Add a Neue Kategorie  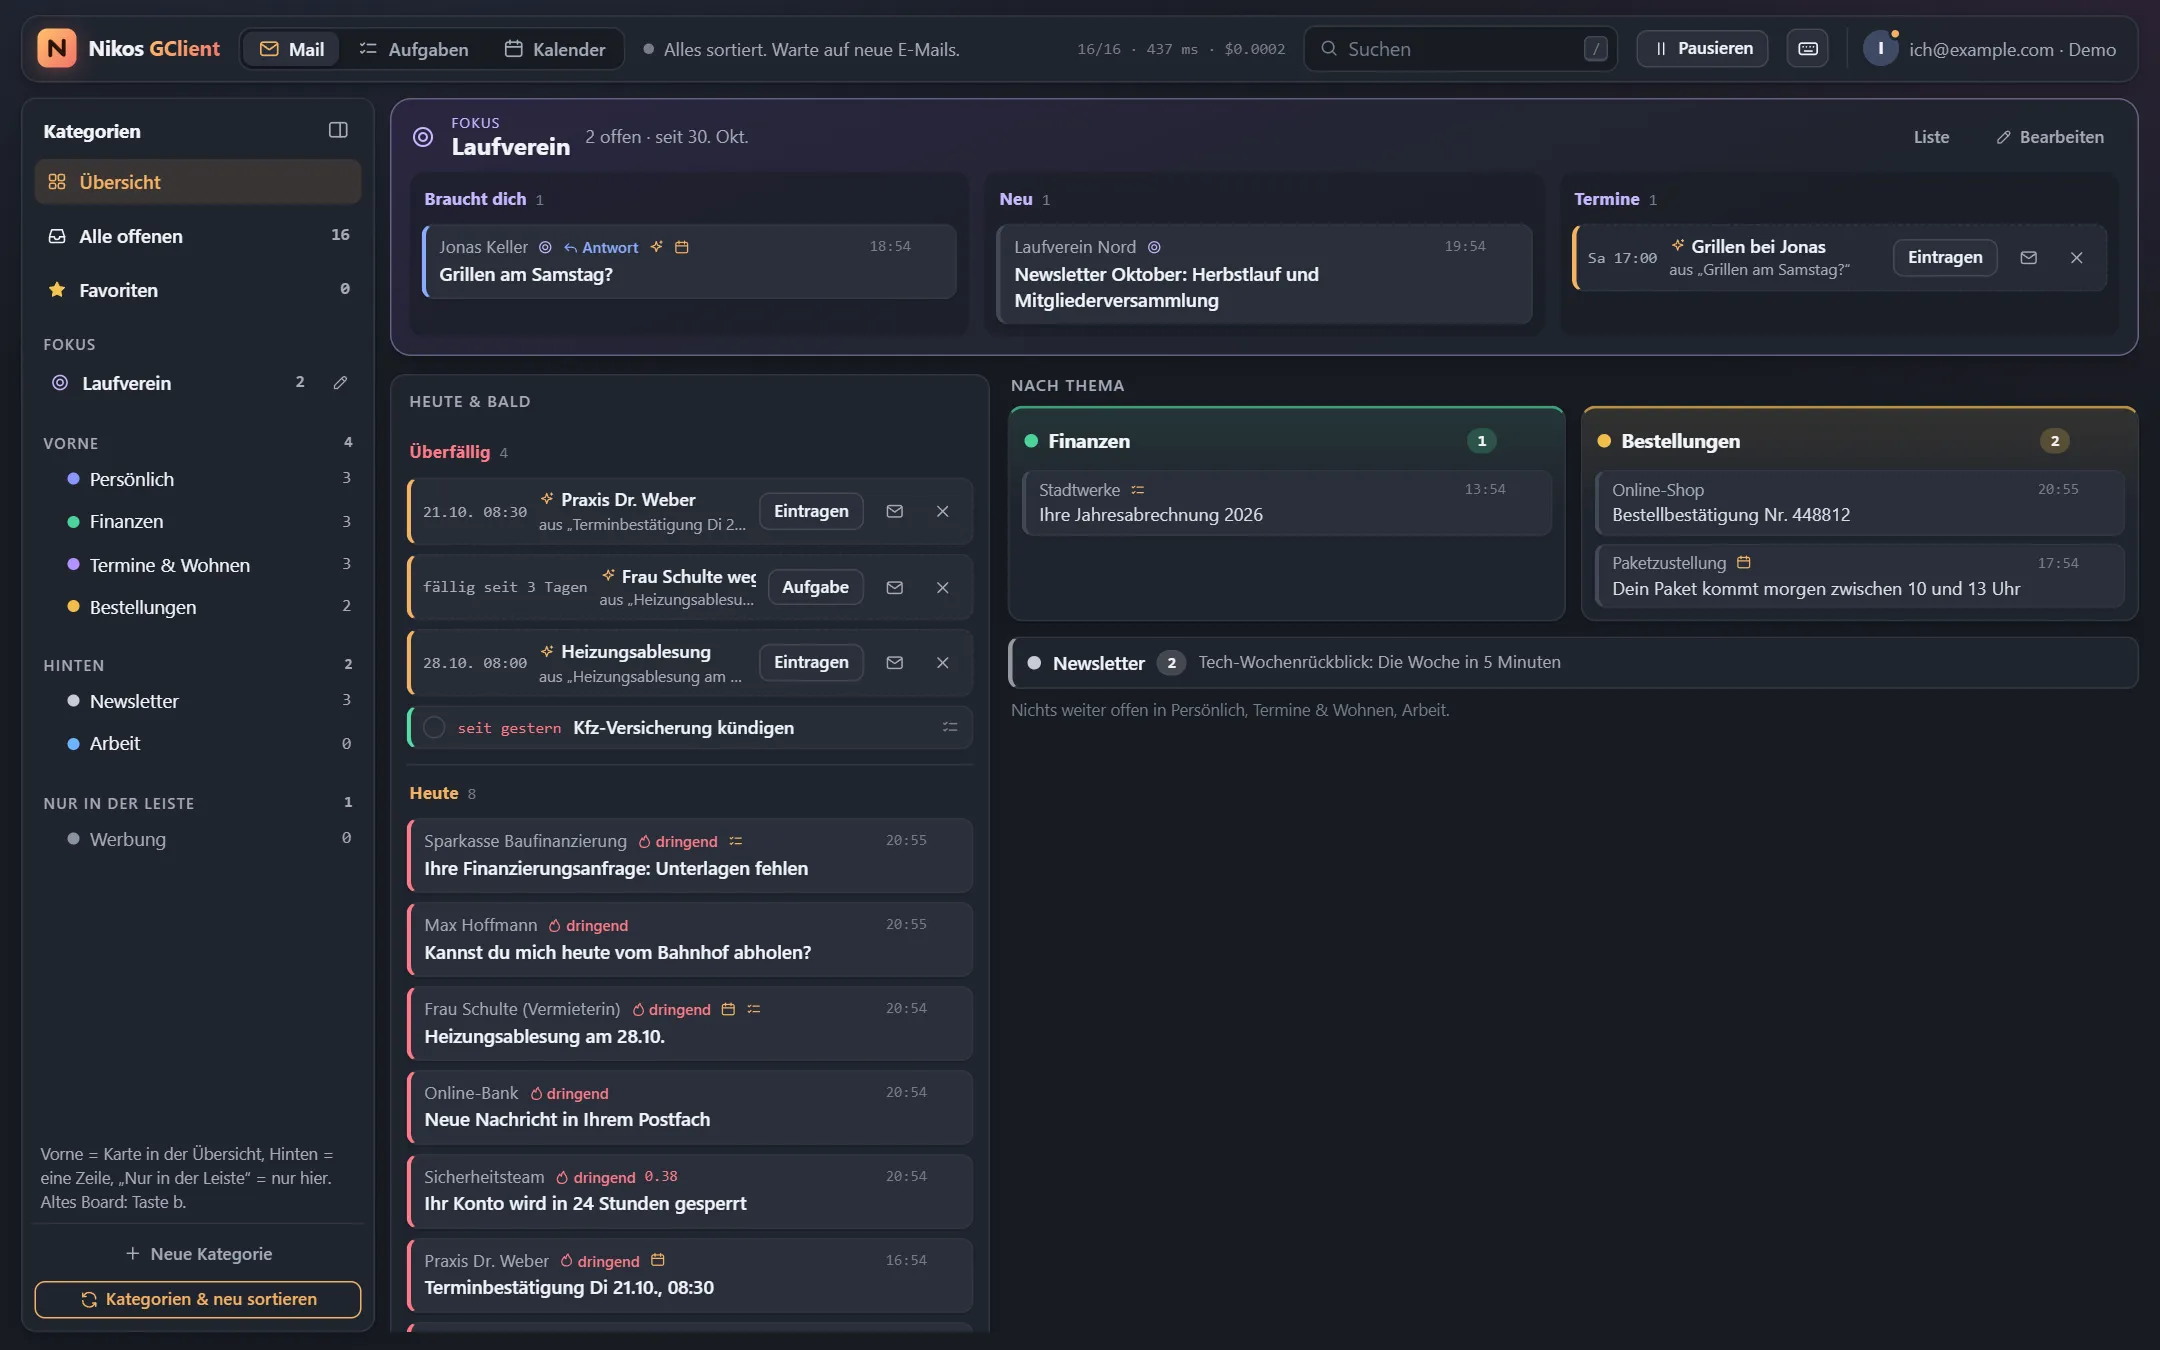pyautogui.click(x=198, y=1254)
